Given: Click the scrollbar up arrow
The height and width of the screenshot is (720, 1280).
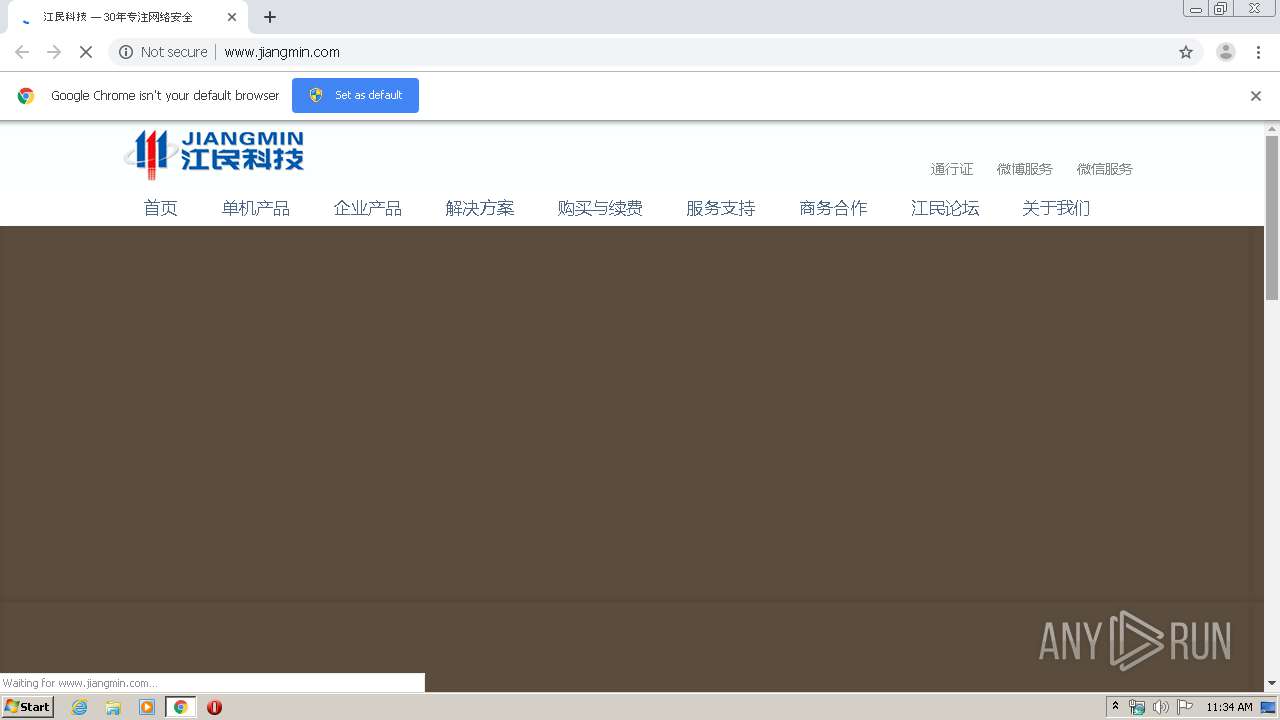Looking at the screenshot, I should [x=1272, y=129].
